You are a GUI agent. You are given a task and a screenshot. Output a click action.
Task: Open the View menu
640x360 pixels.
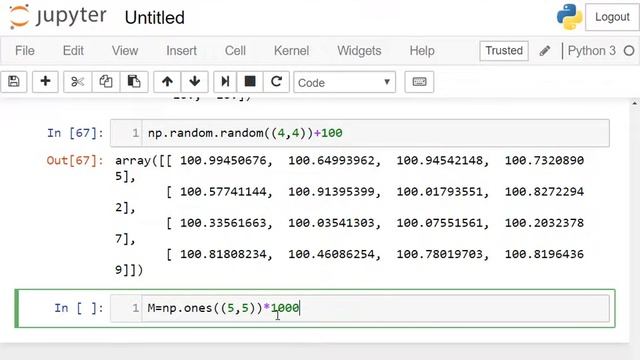tap(125, 51)
